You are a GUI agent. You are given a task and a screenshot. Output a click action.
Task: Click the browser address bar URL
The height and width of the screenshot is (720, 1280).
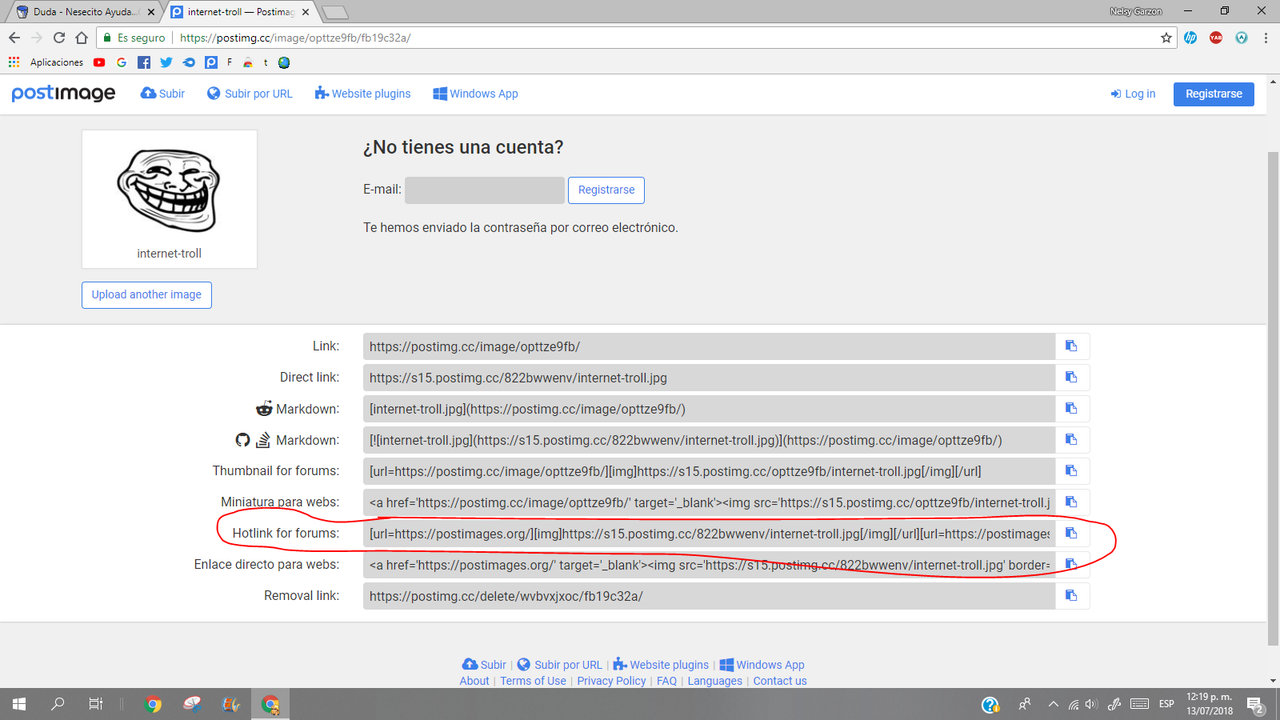295,38
